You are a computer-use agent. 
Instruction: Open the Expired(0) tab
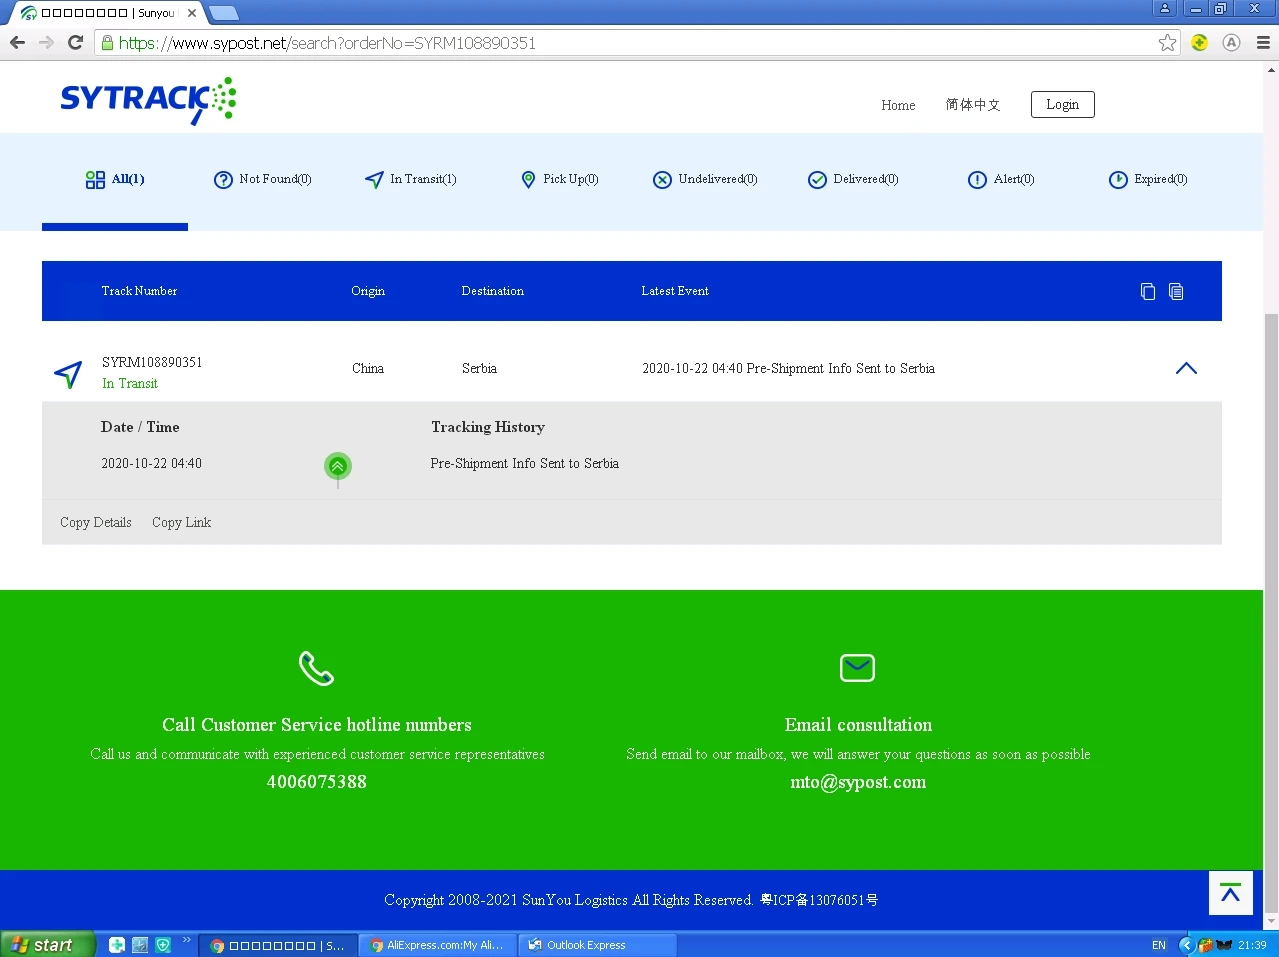(1148, 179)
